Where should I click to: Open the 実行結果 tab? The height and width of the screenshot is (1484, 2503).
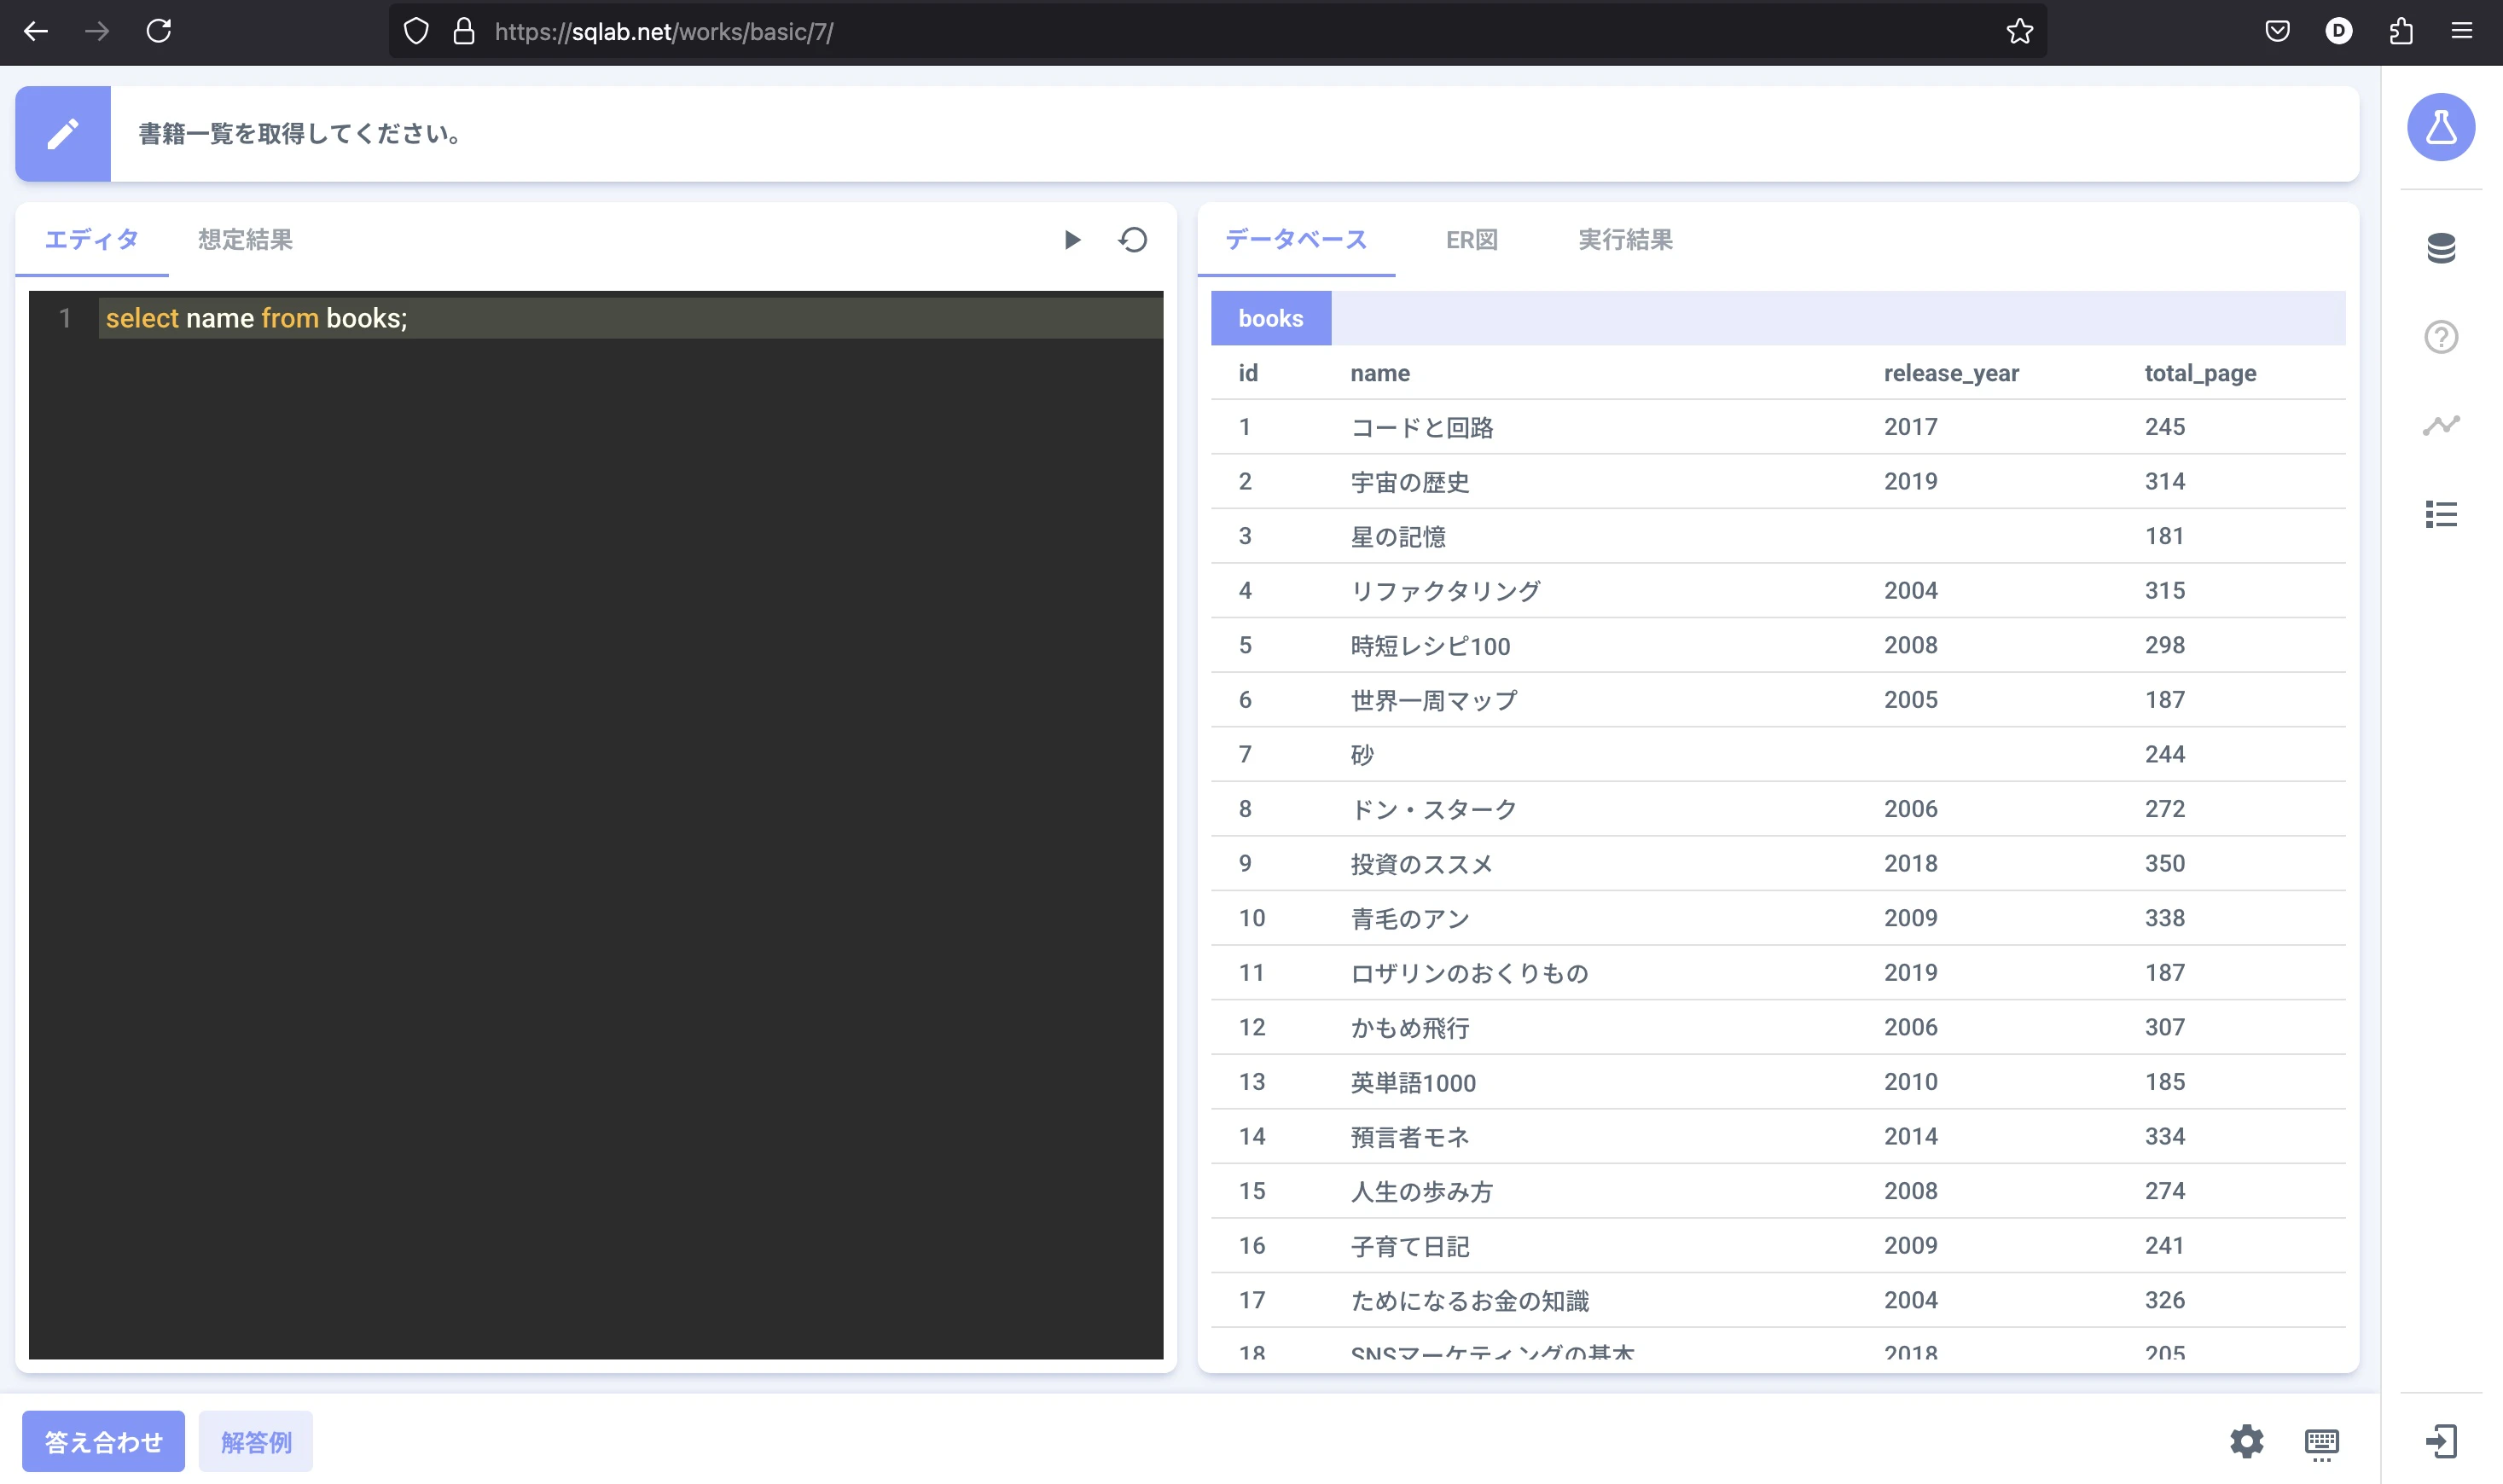[x=1625, y=240]
